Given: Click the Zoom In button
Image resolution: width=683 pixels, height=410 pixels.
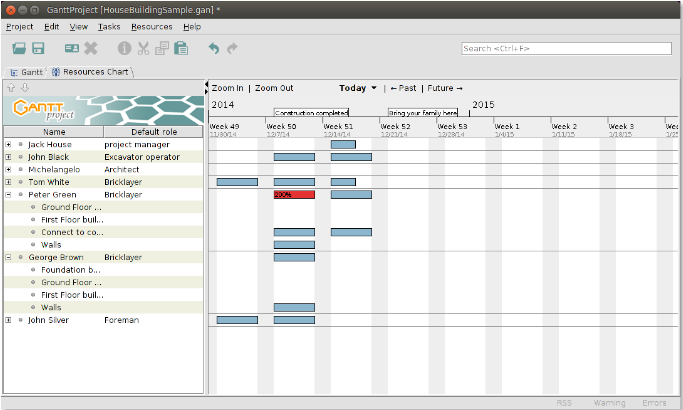Looking at the screenshot, I should point(228,88).
